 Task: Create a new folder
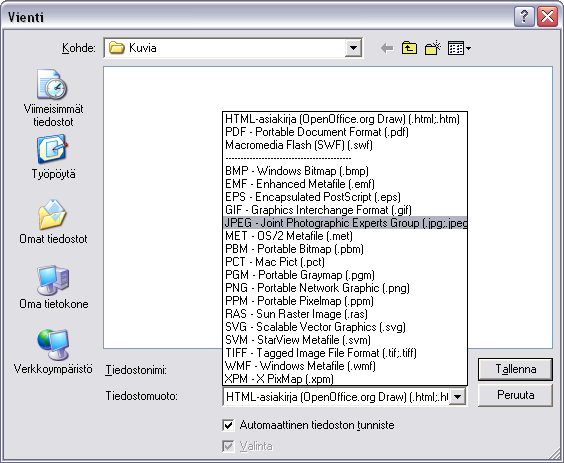[x=433, y=48]
